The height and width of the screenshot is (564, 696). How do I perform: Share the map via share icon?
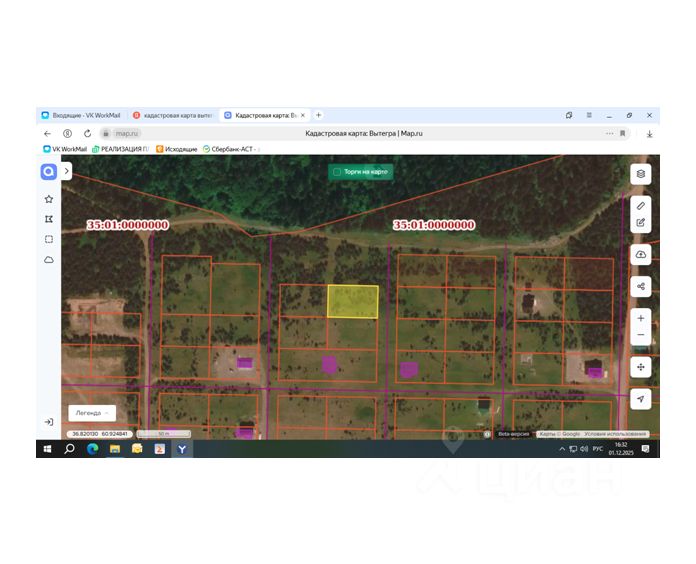(641, 287)
